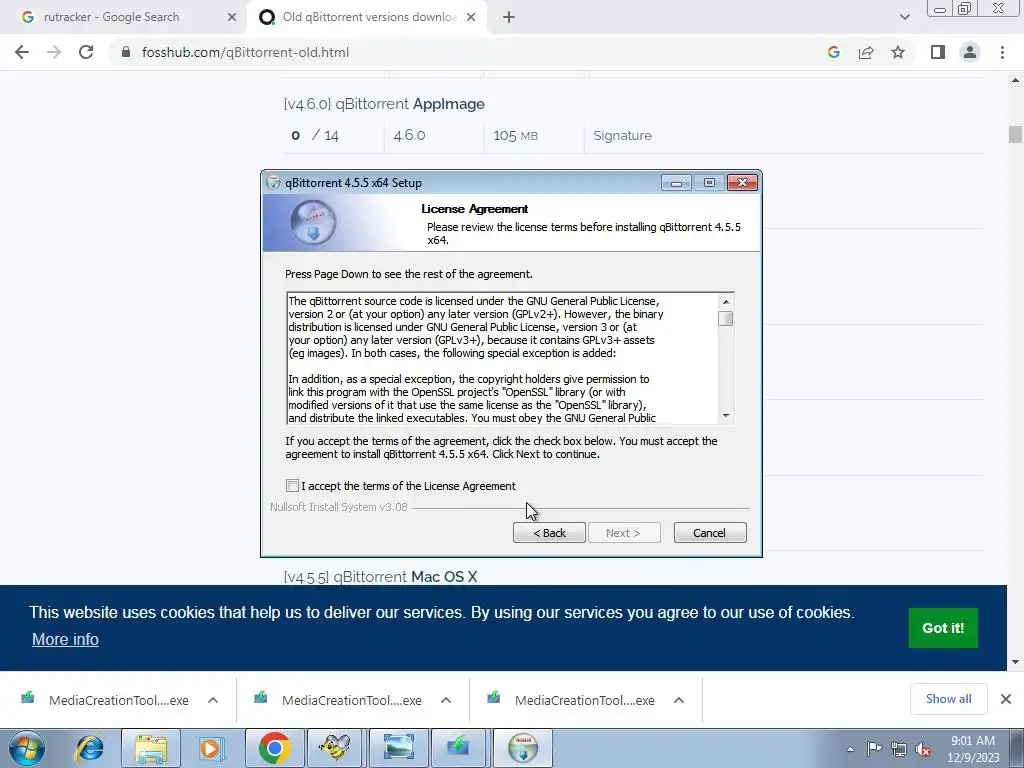The image size is (1024, 768).
Task: Cancel the qBittorrent setup
Action: pyautogui.click(x=709, y=533)
